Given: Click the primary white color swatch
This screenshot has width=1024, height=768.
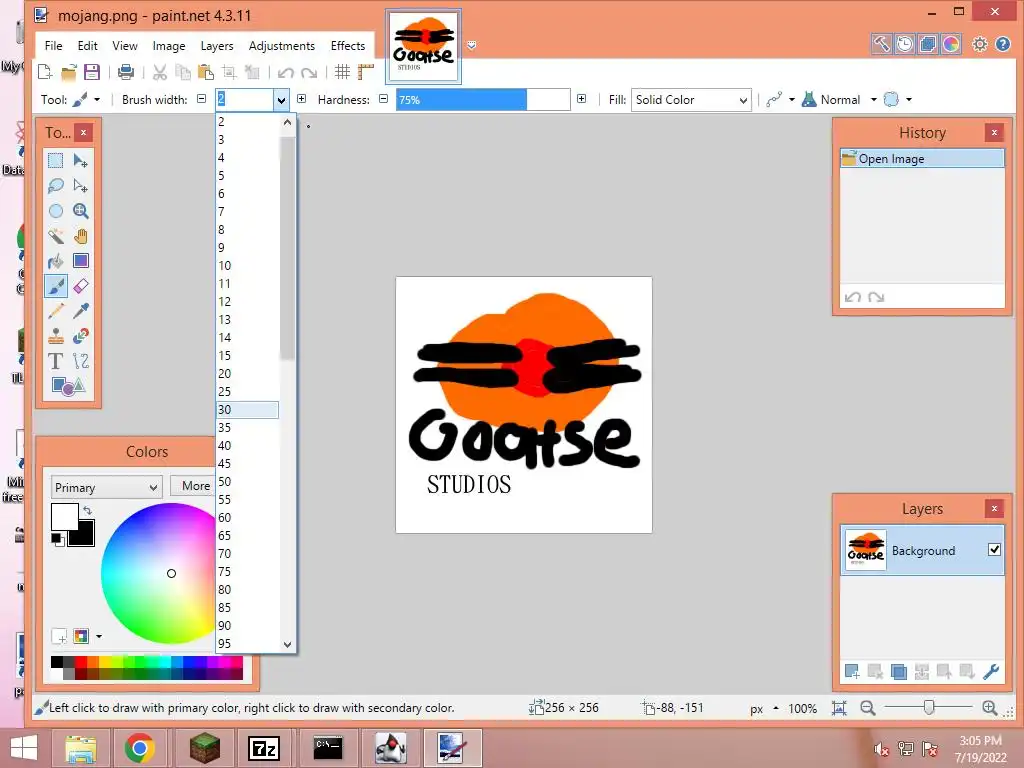Looking at the screenshot, I should coord(65,517).
